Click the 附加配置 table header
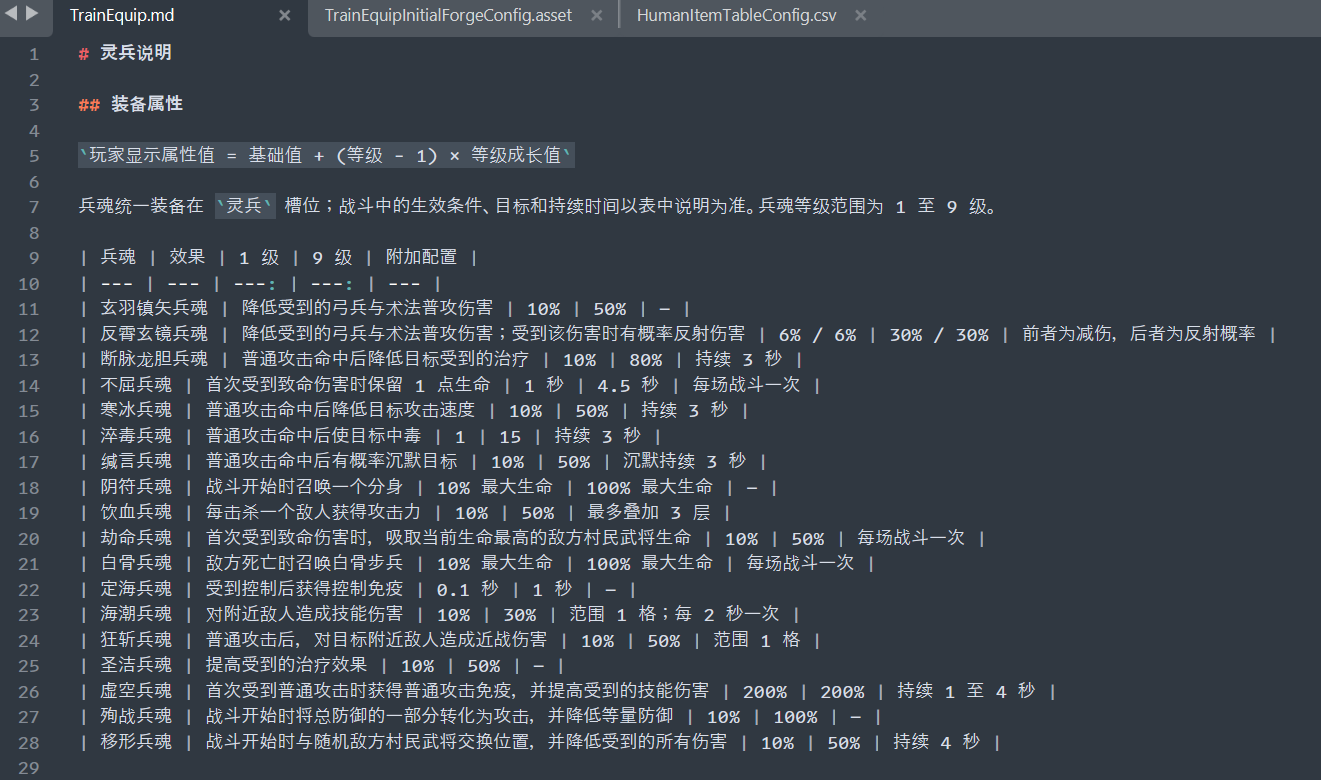Image resolution: width=1321 pixels, height=780 pixels. tap(421, 258)
